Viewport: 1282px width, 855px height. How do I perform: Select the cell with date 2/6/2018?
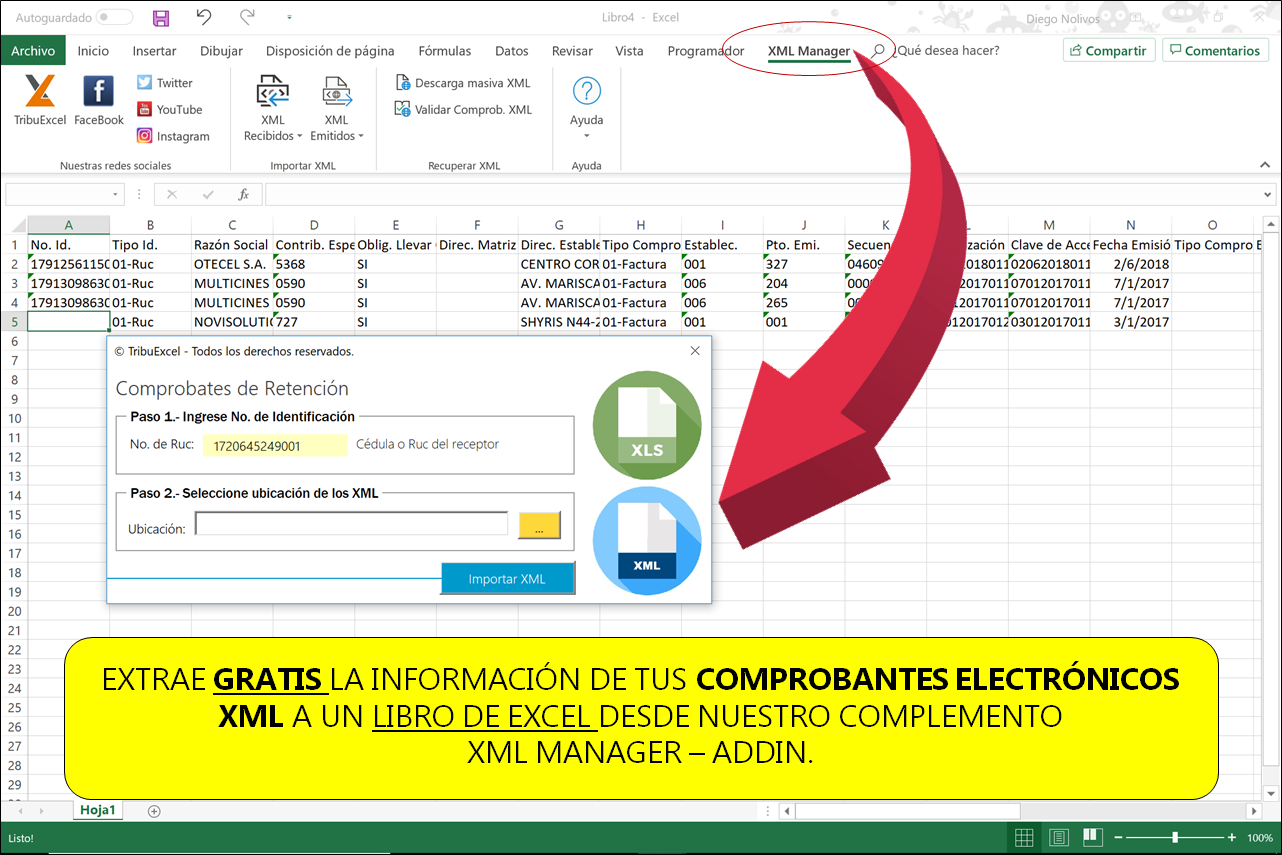click(x=1131, y=264)
